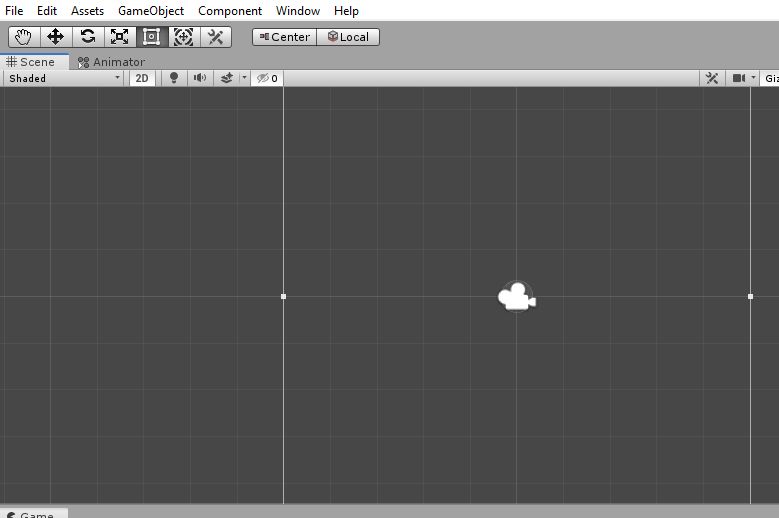This screenshot has width=779, height=518.
Task: Open the GameObject menu
Action: (x=151, y=11)
